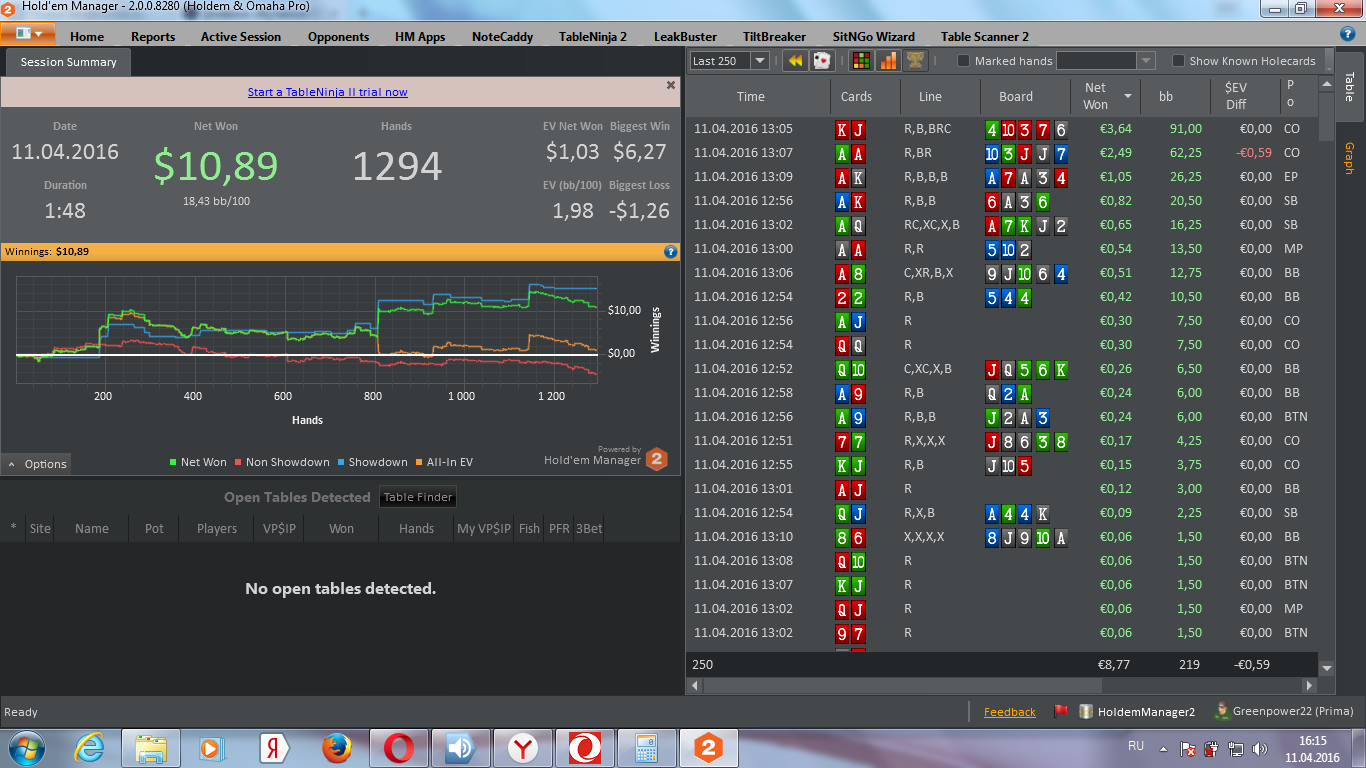The height and width of the screenshot is (768, 1366).
Task: Open the TiltBreaker tab
Action: point(774,37)
